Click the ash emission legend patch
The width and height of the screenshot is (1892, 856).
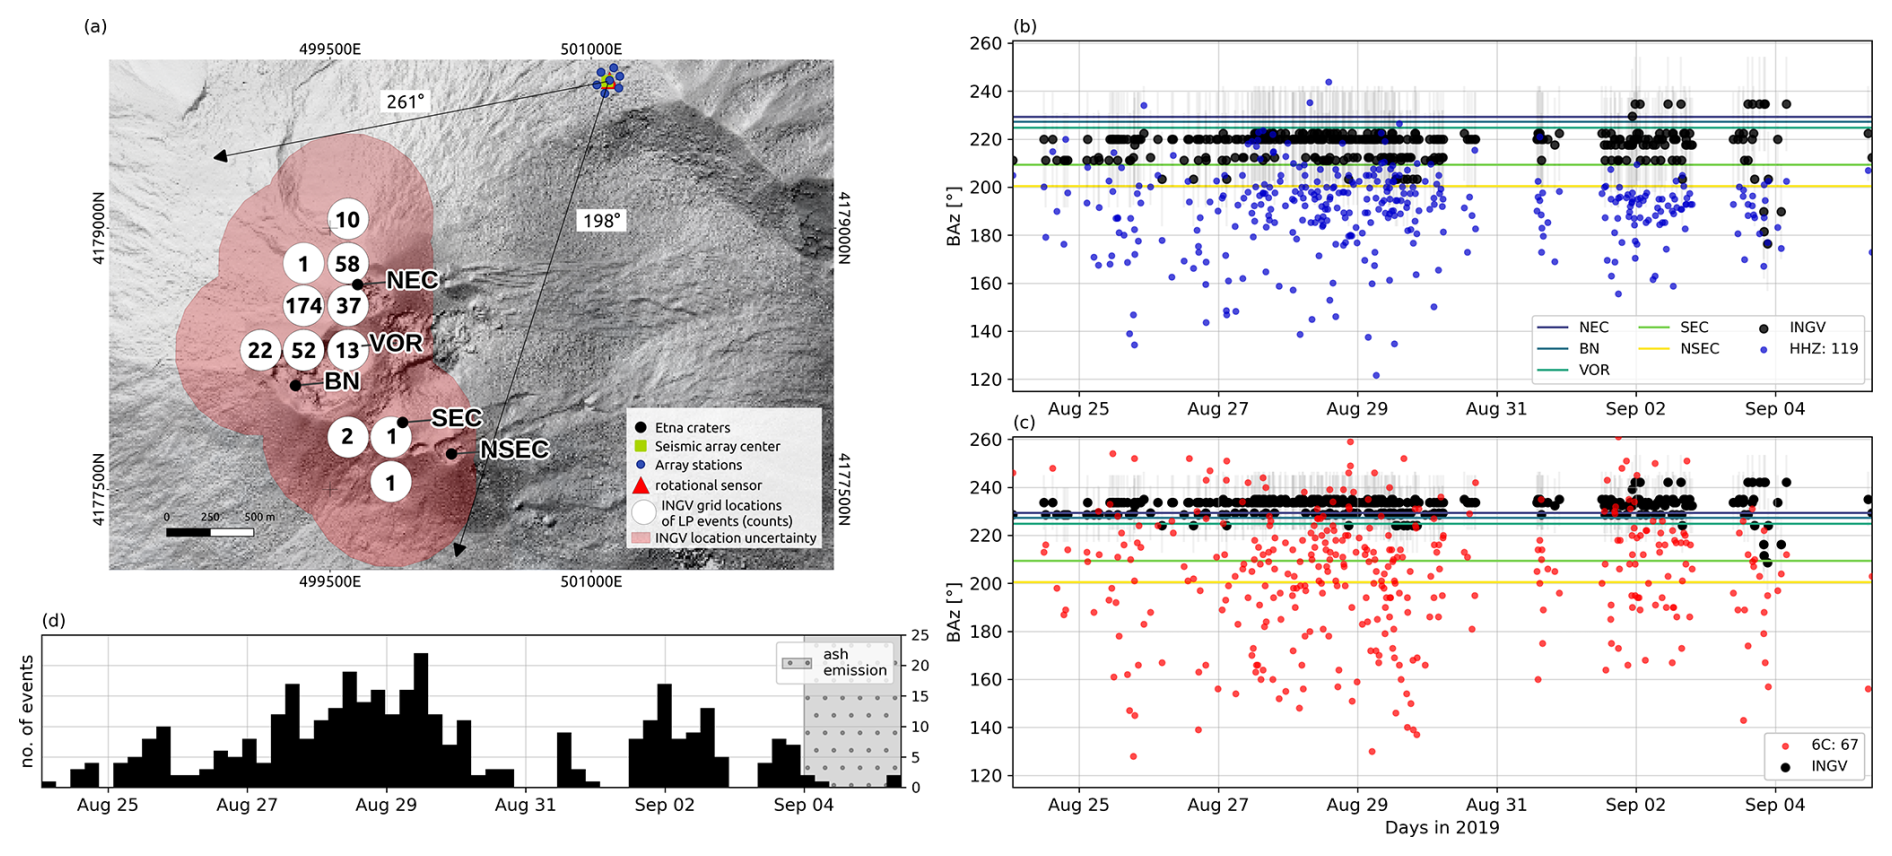(796, 663)
